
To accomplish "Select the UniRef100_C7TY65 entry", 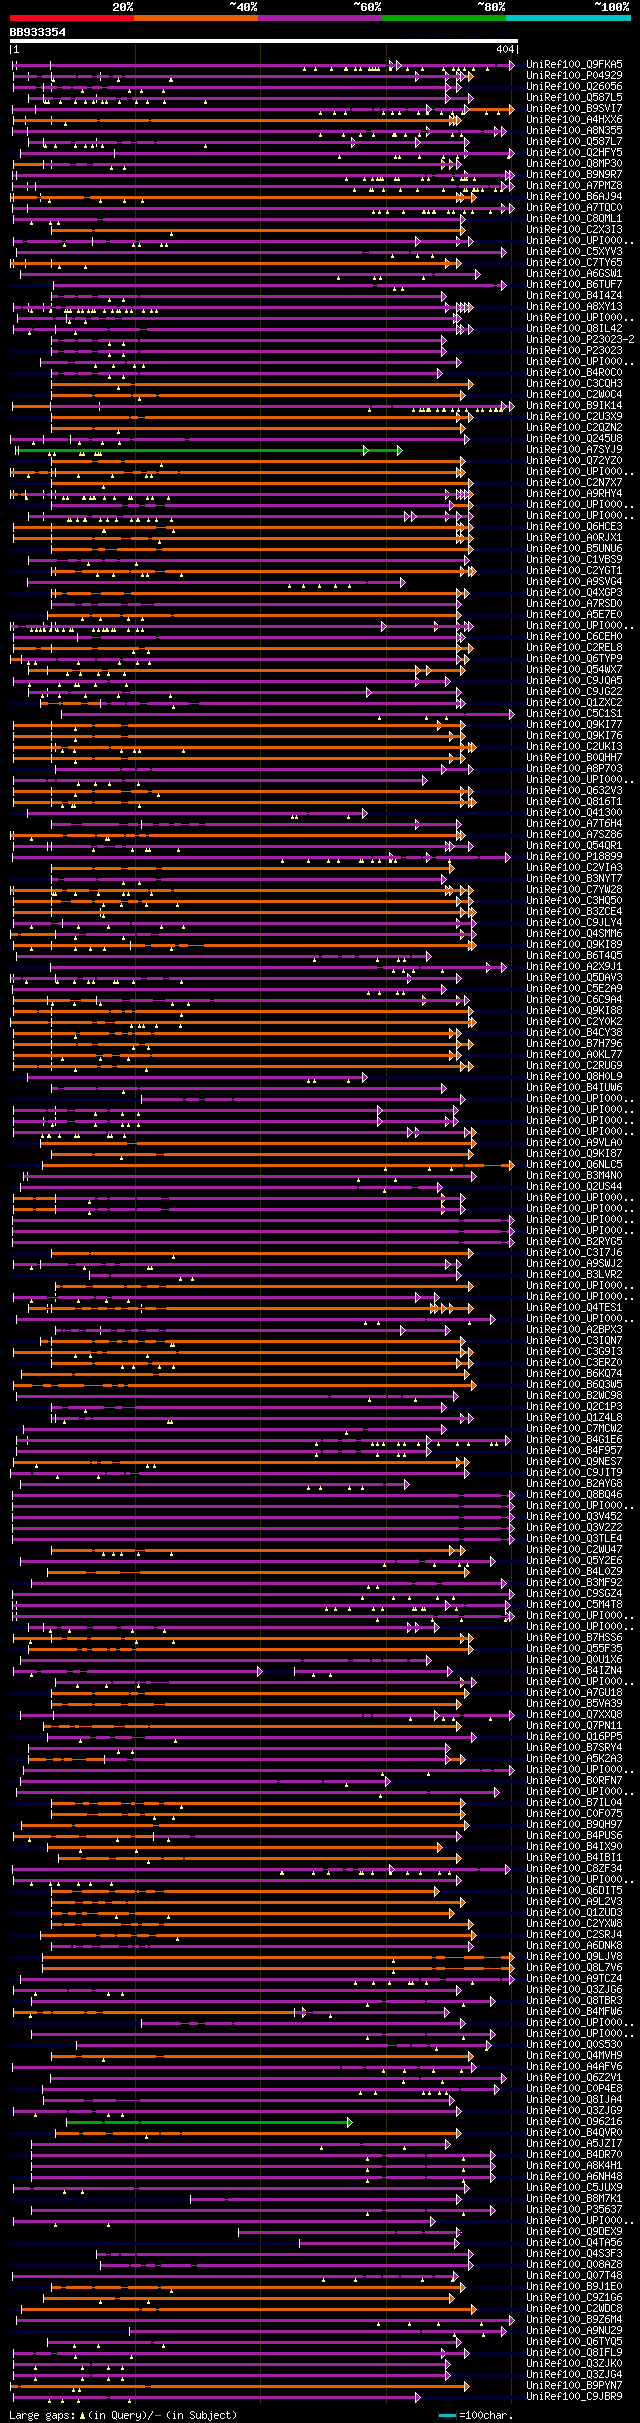I will pyautogui.click(x=574, y=262).
